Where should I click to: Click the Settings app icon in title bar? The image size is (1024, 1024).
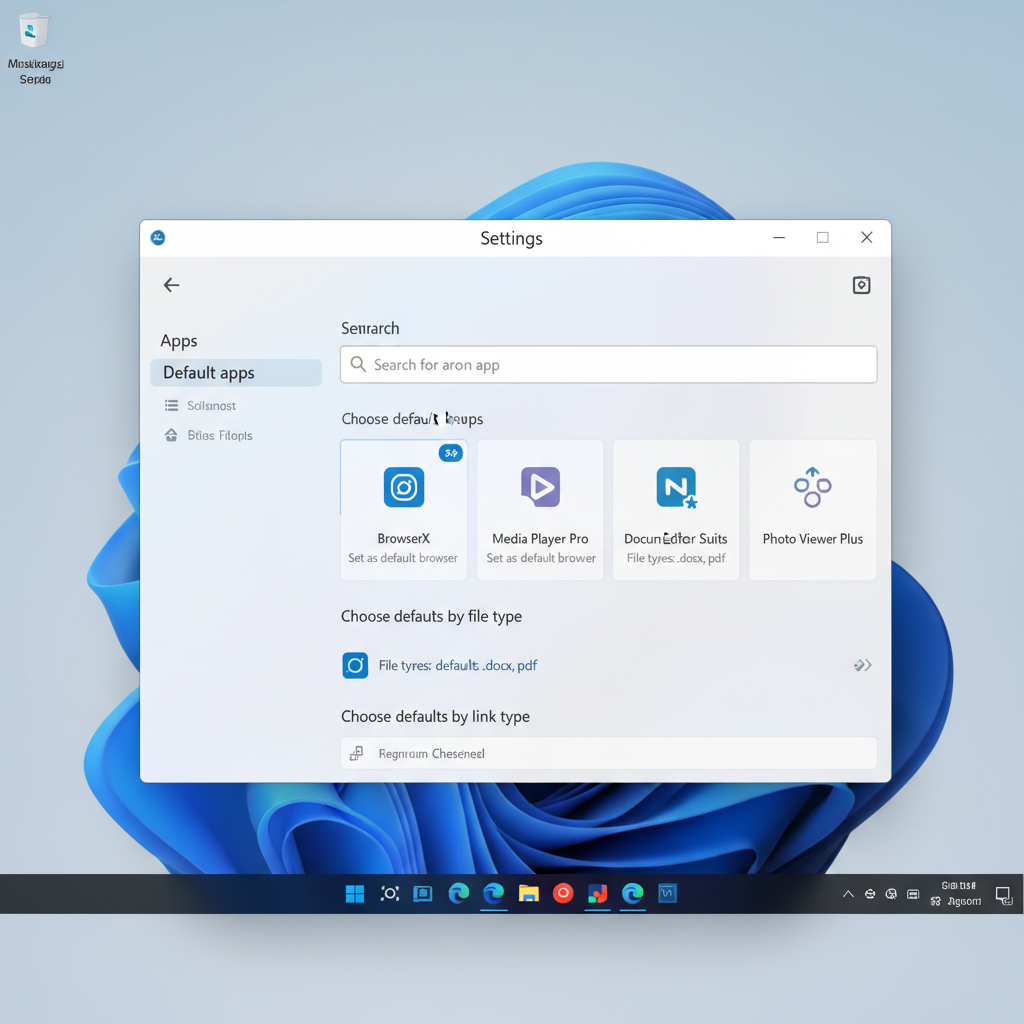click(158, 238)
